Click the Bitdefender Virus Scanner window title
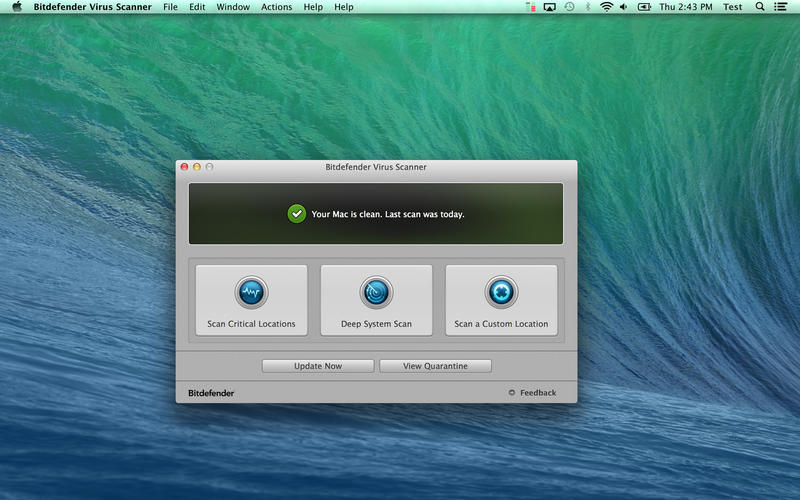 (376, 167)
